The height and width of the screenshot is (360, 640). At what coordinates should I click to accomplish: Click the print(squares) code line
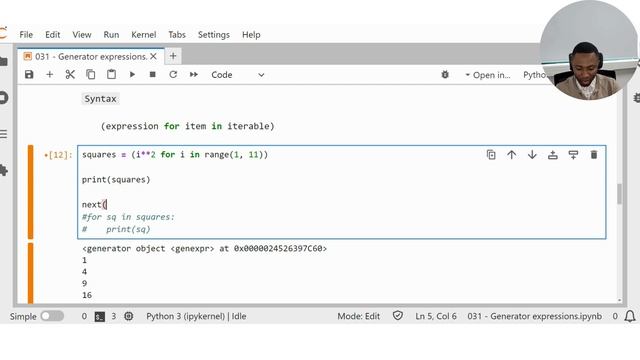coord(116,180)
